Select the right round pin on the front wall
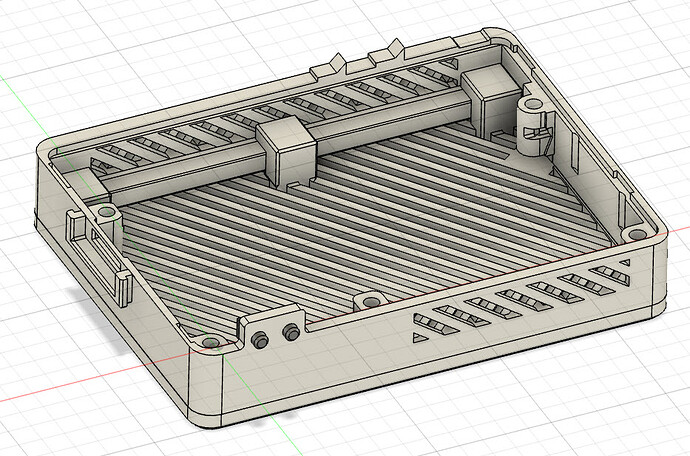690x456 pixels. [291, 332]
